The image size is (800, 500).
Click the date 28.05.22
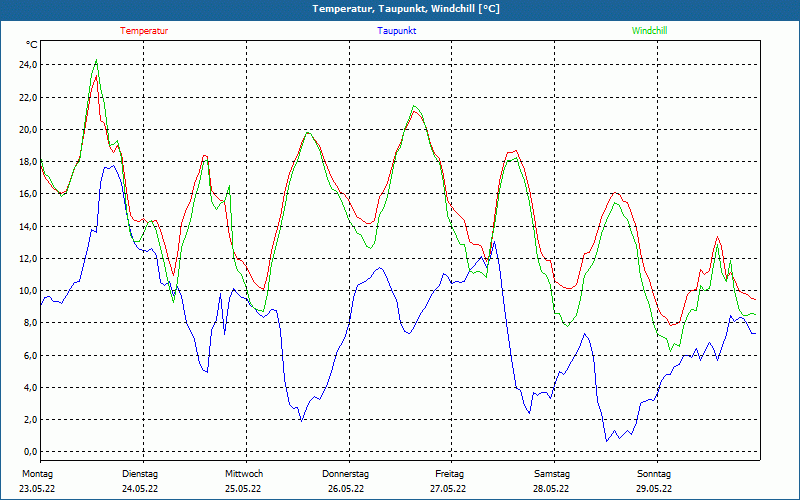click(x=551, y=489)
